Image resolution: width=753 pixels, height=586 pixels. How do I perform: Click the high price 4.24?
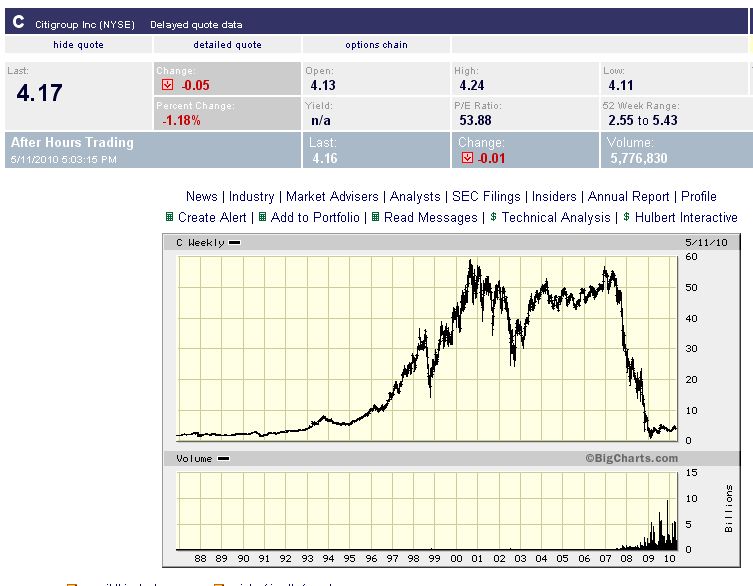pos(472,85)
